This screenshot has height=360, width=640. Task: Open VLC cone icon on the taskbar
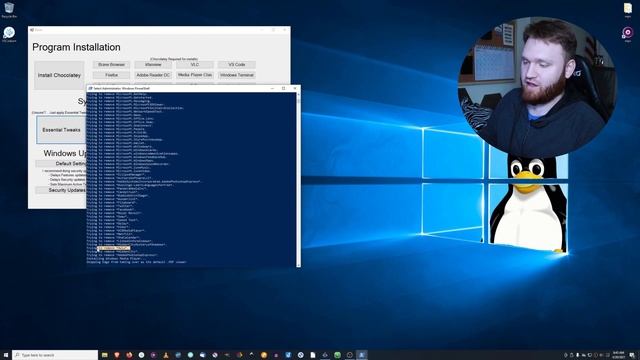coord(166,355)
